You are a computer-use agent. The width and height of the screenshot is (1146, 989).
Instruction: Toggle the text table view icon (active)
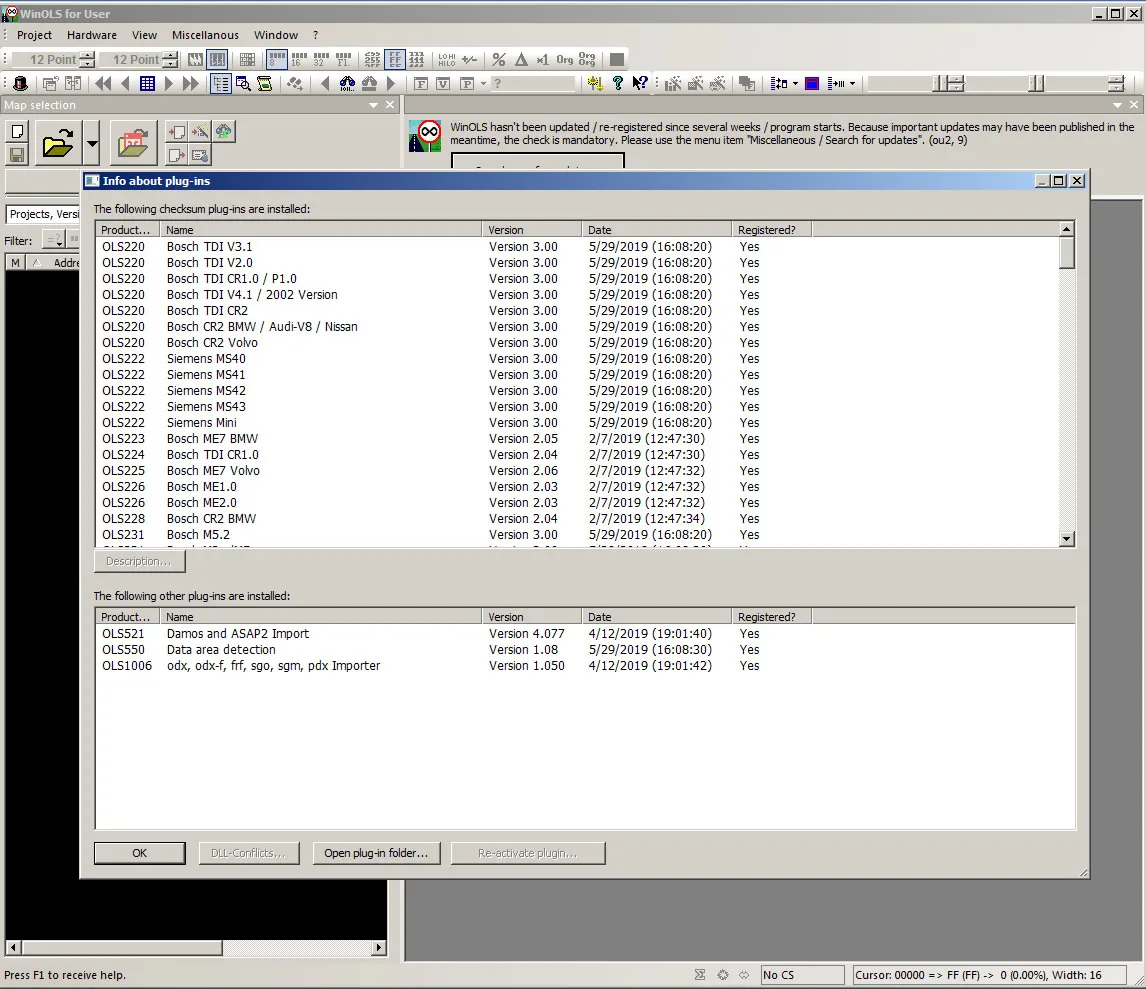218,60
